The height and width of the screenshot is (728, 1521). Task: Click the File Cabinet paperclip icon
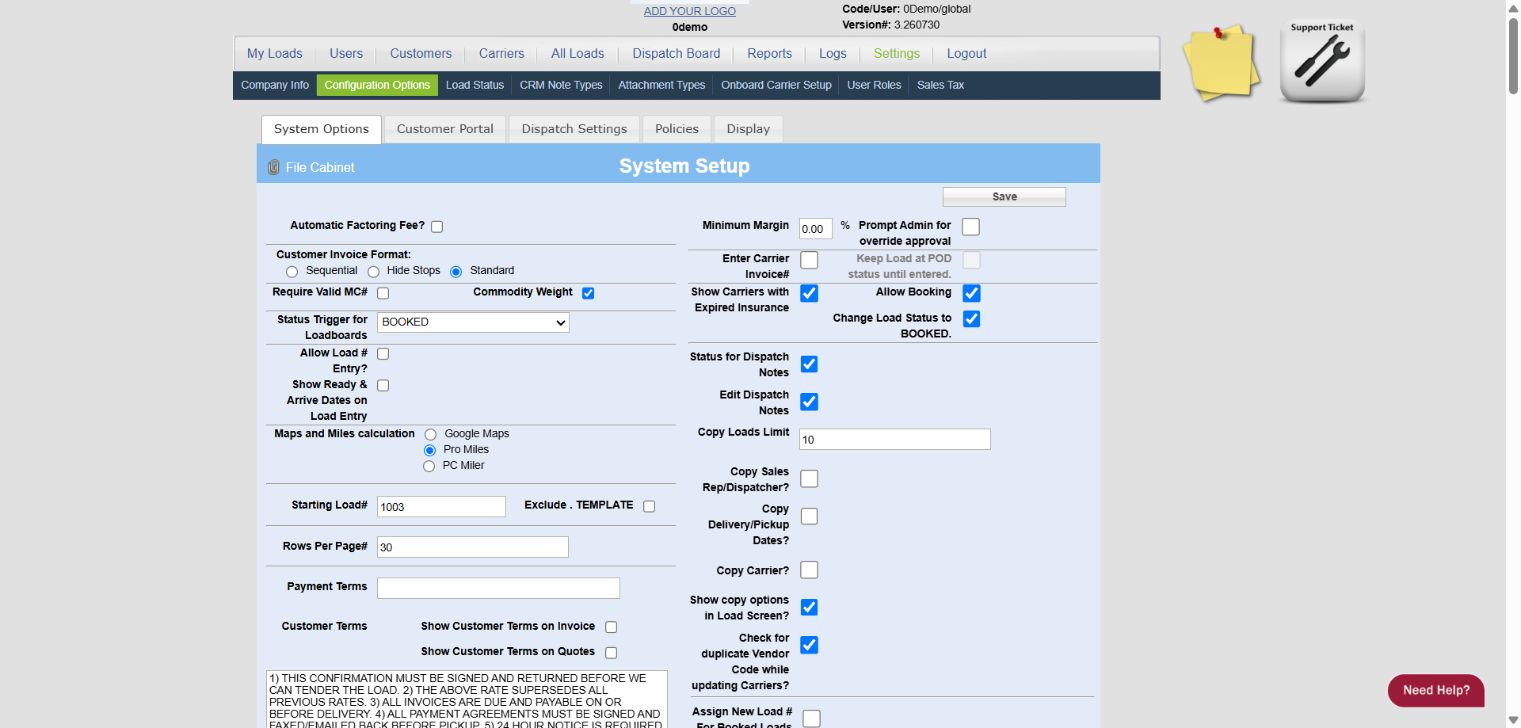tap(273, 167)
